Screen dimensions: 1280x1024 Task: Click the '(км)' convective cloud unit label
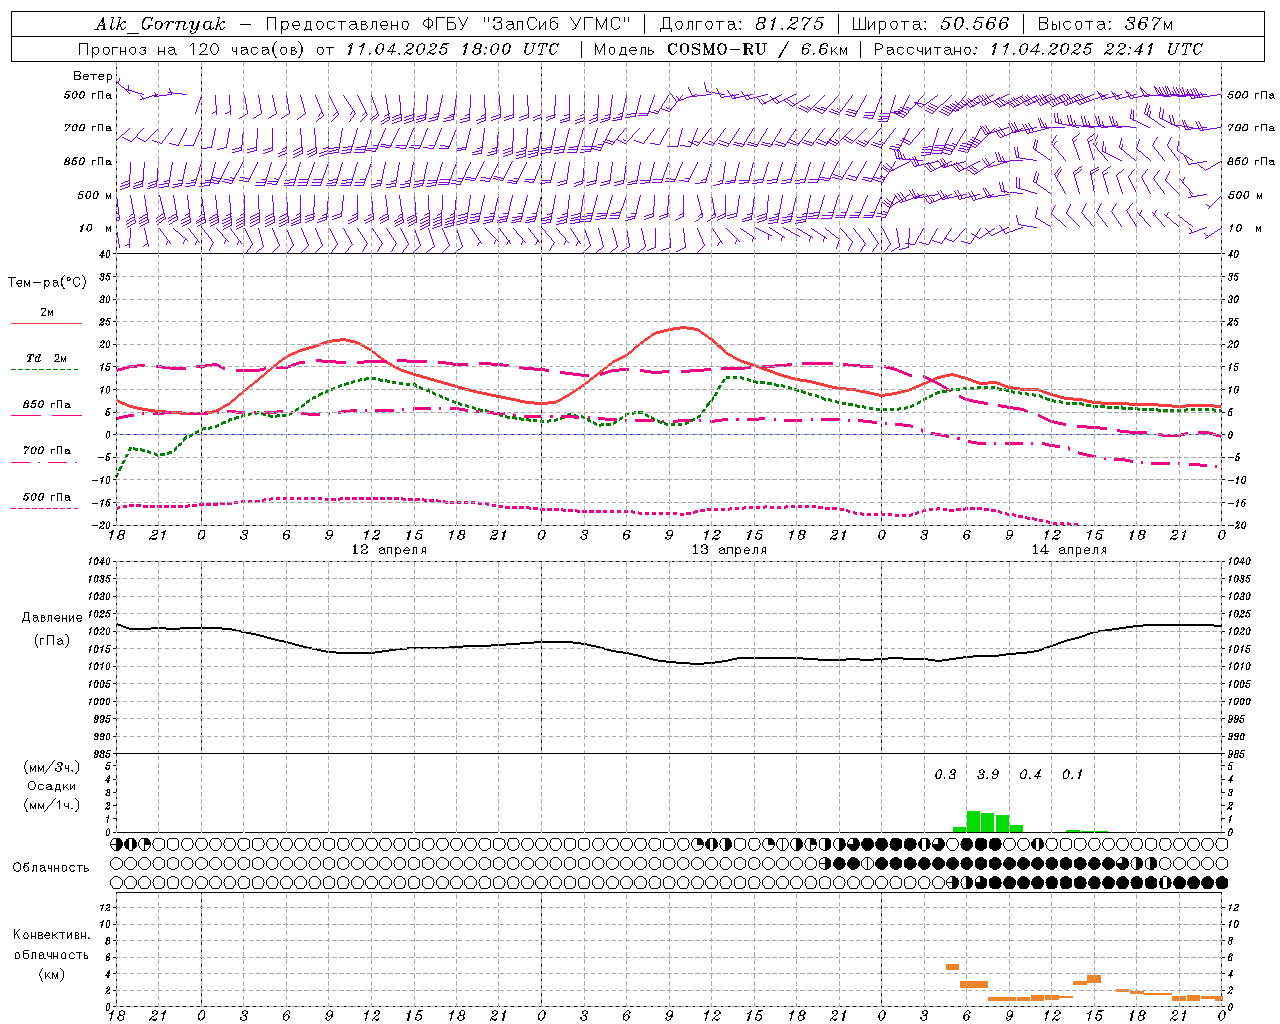point(52,973)
